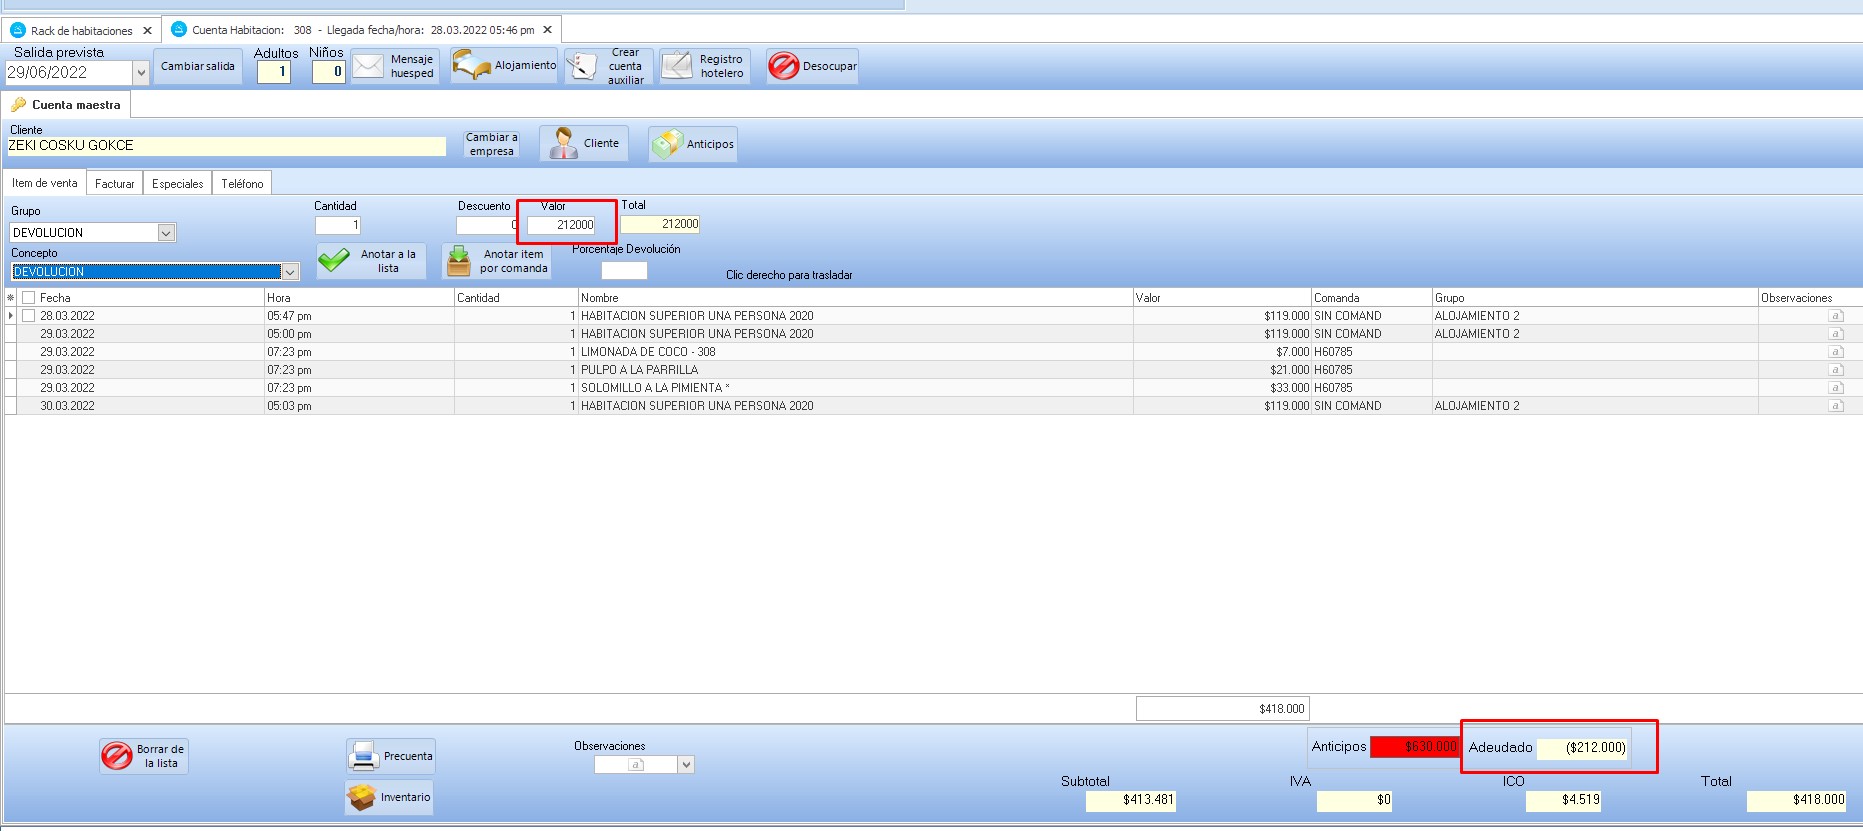Open Anticipos money icon button
This screenshot has height=831, width=1863.
667,145
